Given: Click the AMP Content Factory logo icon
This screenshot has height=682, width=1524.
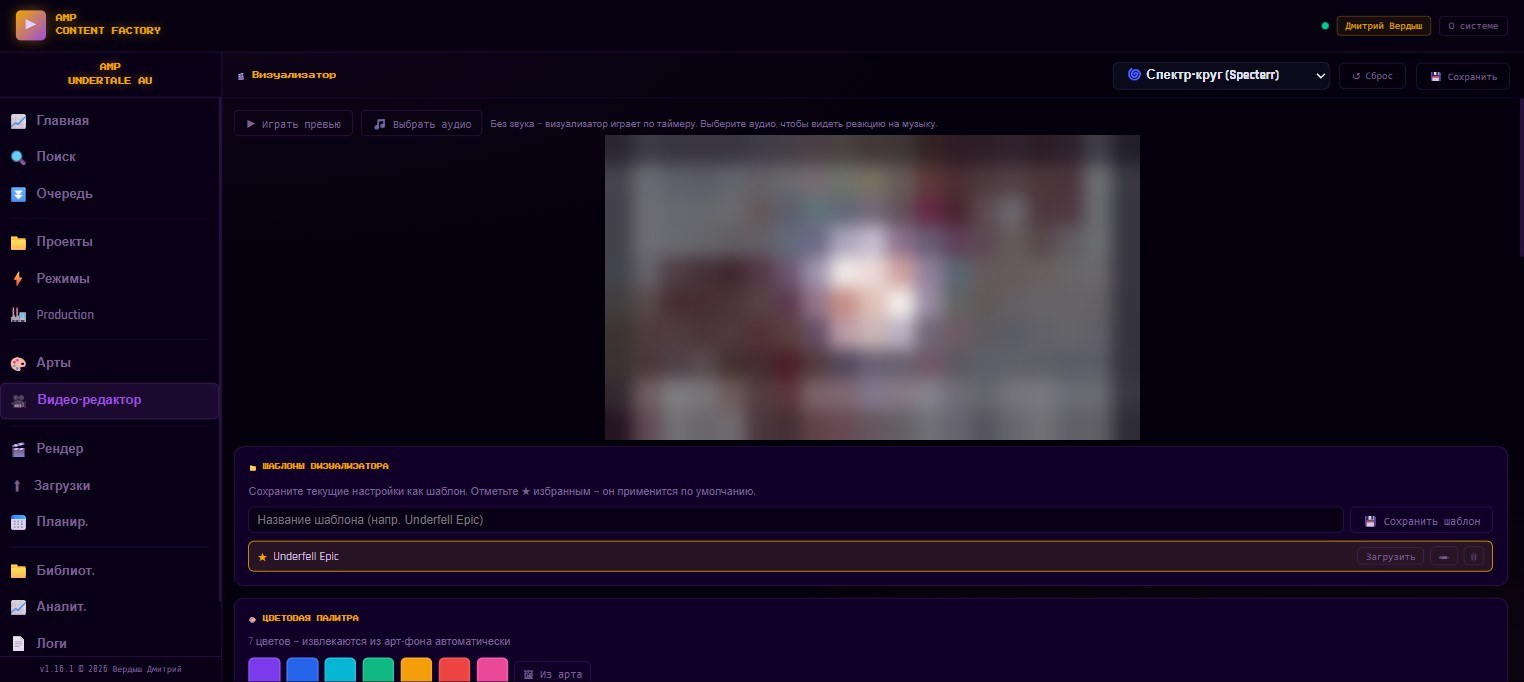Looking at the screenshot, I should click(x=30, y=24).
